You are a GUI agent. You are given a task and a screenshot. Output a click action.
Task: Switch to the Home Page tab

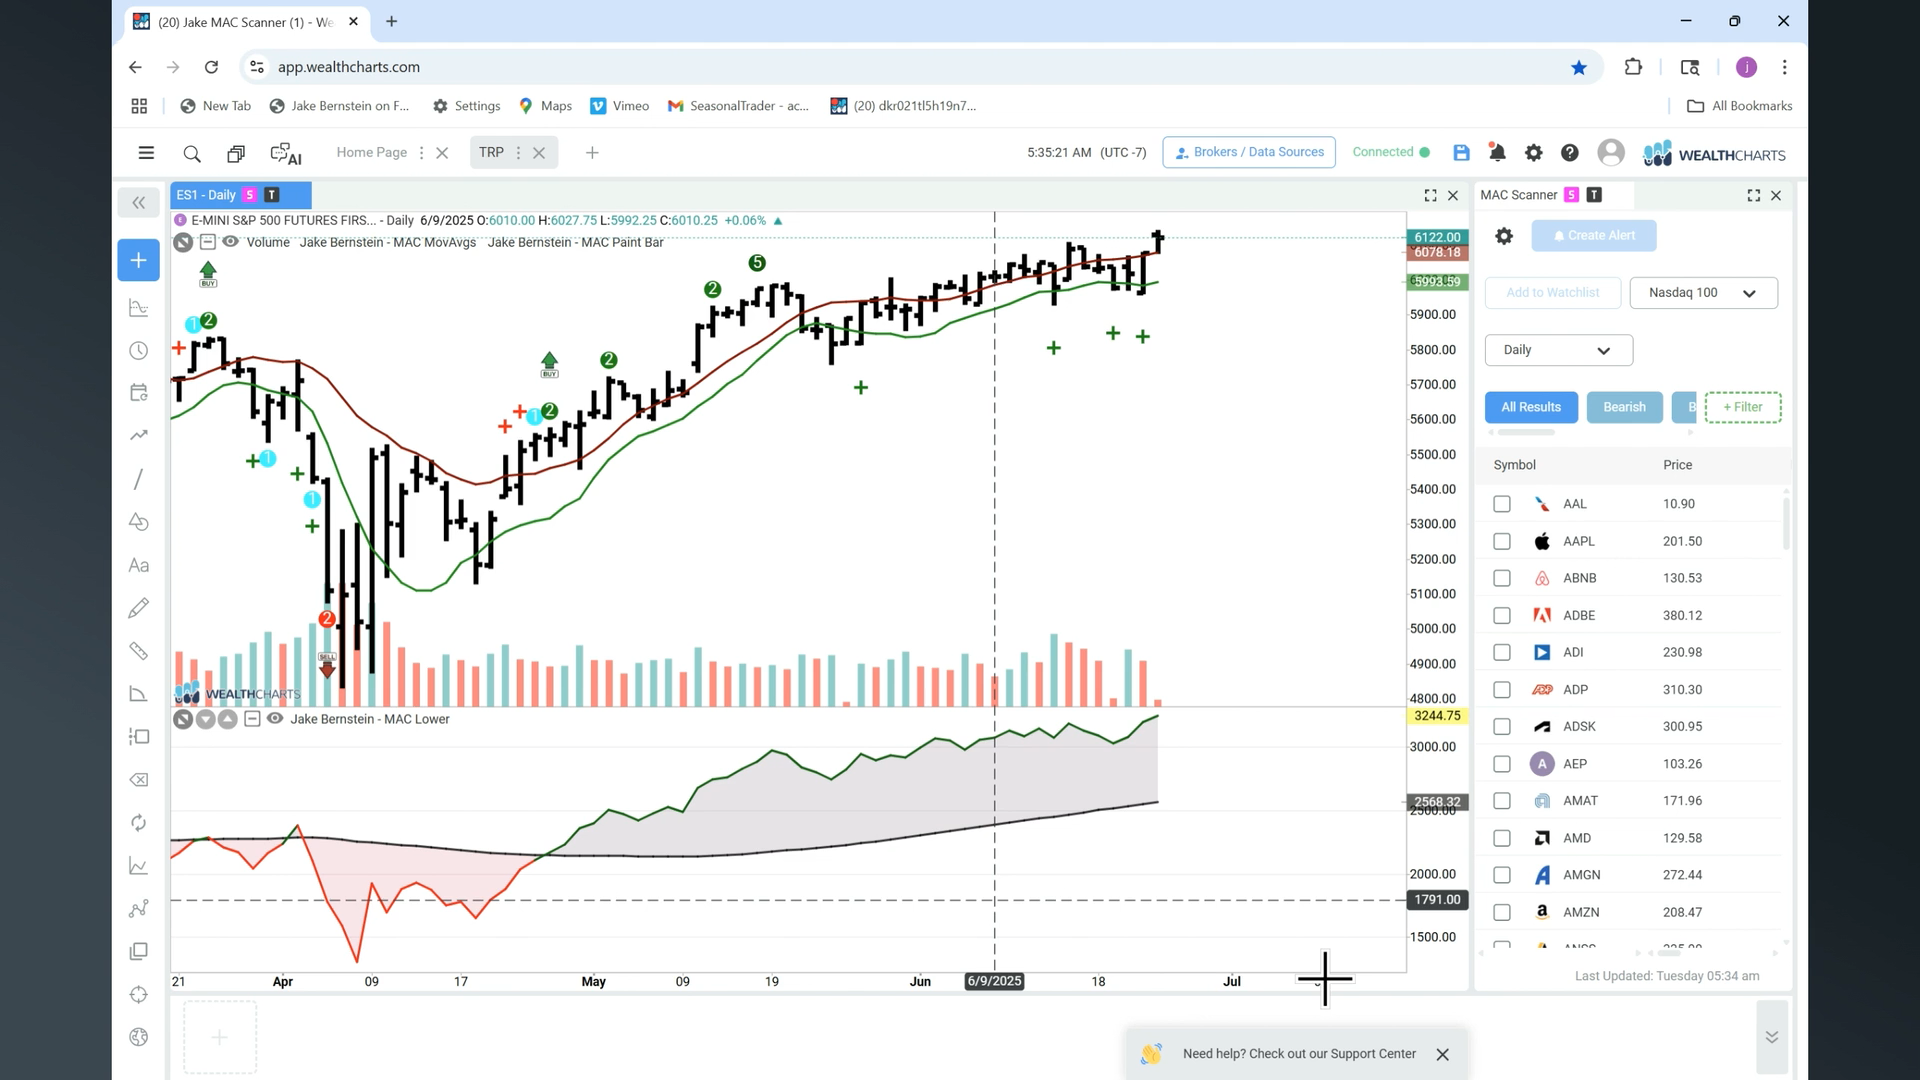[x=371, y=153]
